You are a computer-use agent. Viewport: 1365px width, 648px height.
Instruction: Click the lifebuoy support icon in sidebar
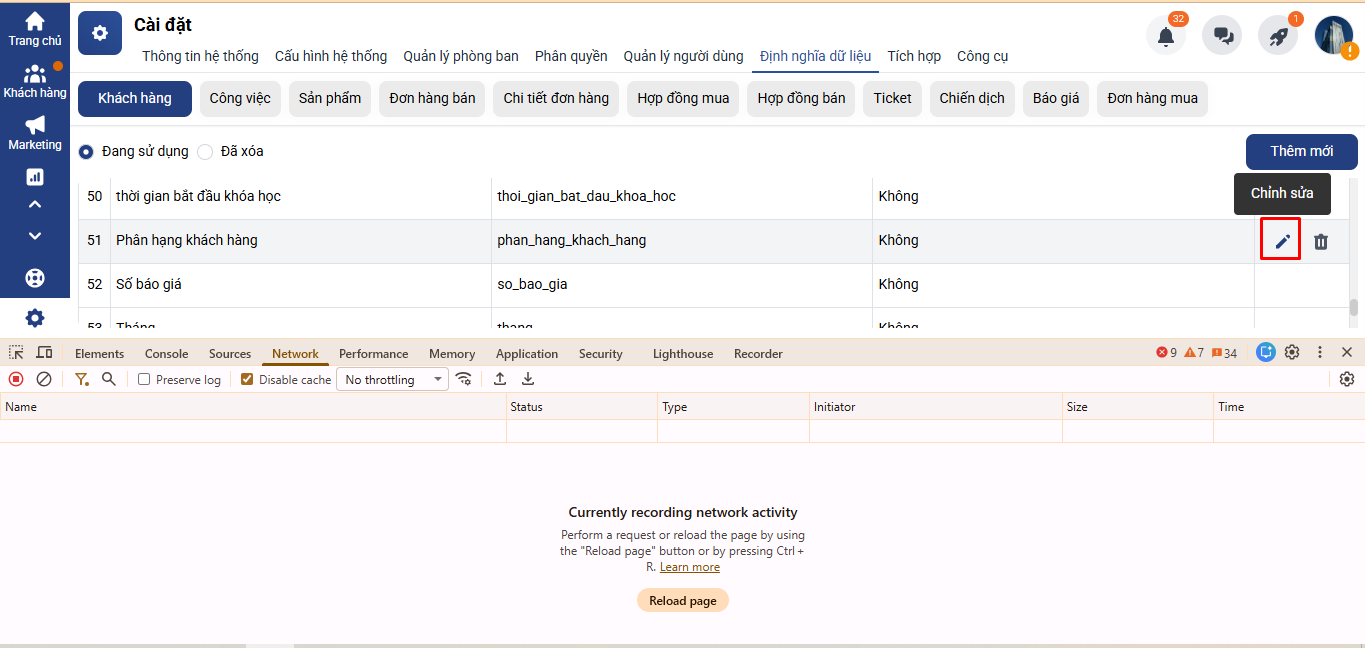coord(35,277)
